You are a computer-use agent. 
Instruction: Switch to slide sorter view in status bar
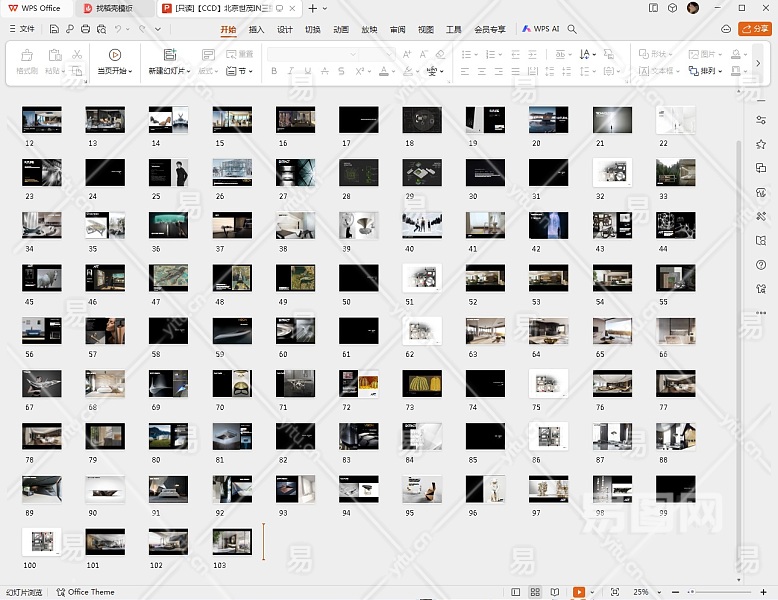(535, 592)
